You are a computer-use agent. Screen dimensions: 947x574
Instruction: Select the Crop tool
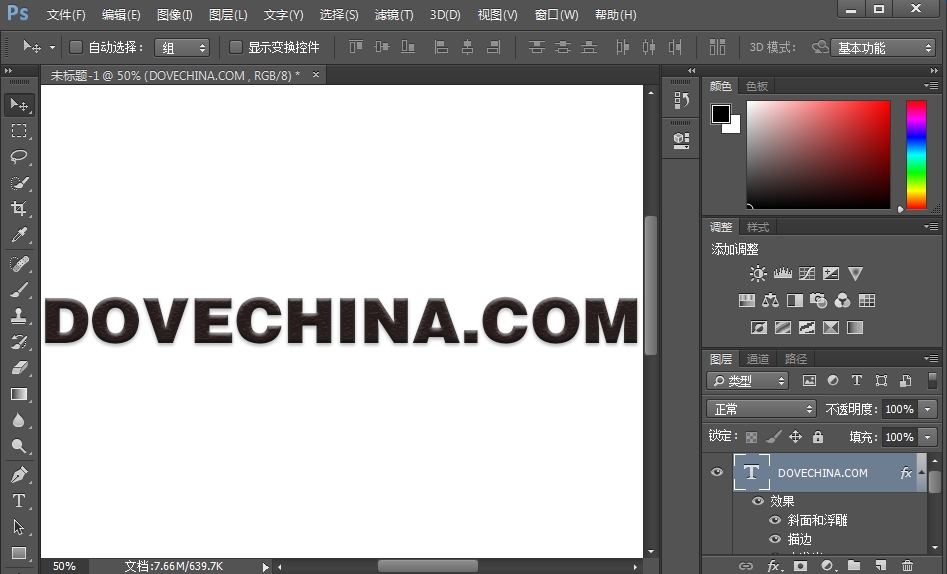pyautogui.click(x=19, y=209)
